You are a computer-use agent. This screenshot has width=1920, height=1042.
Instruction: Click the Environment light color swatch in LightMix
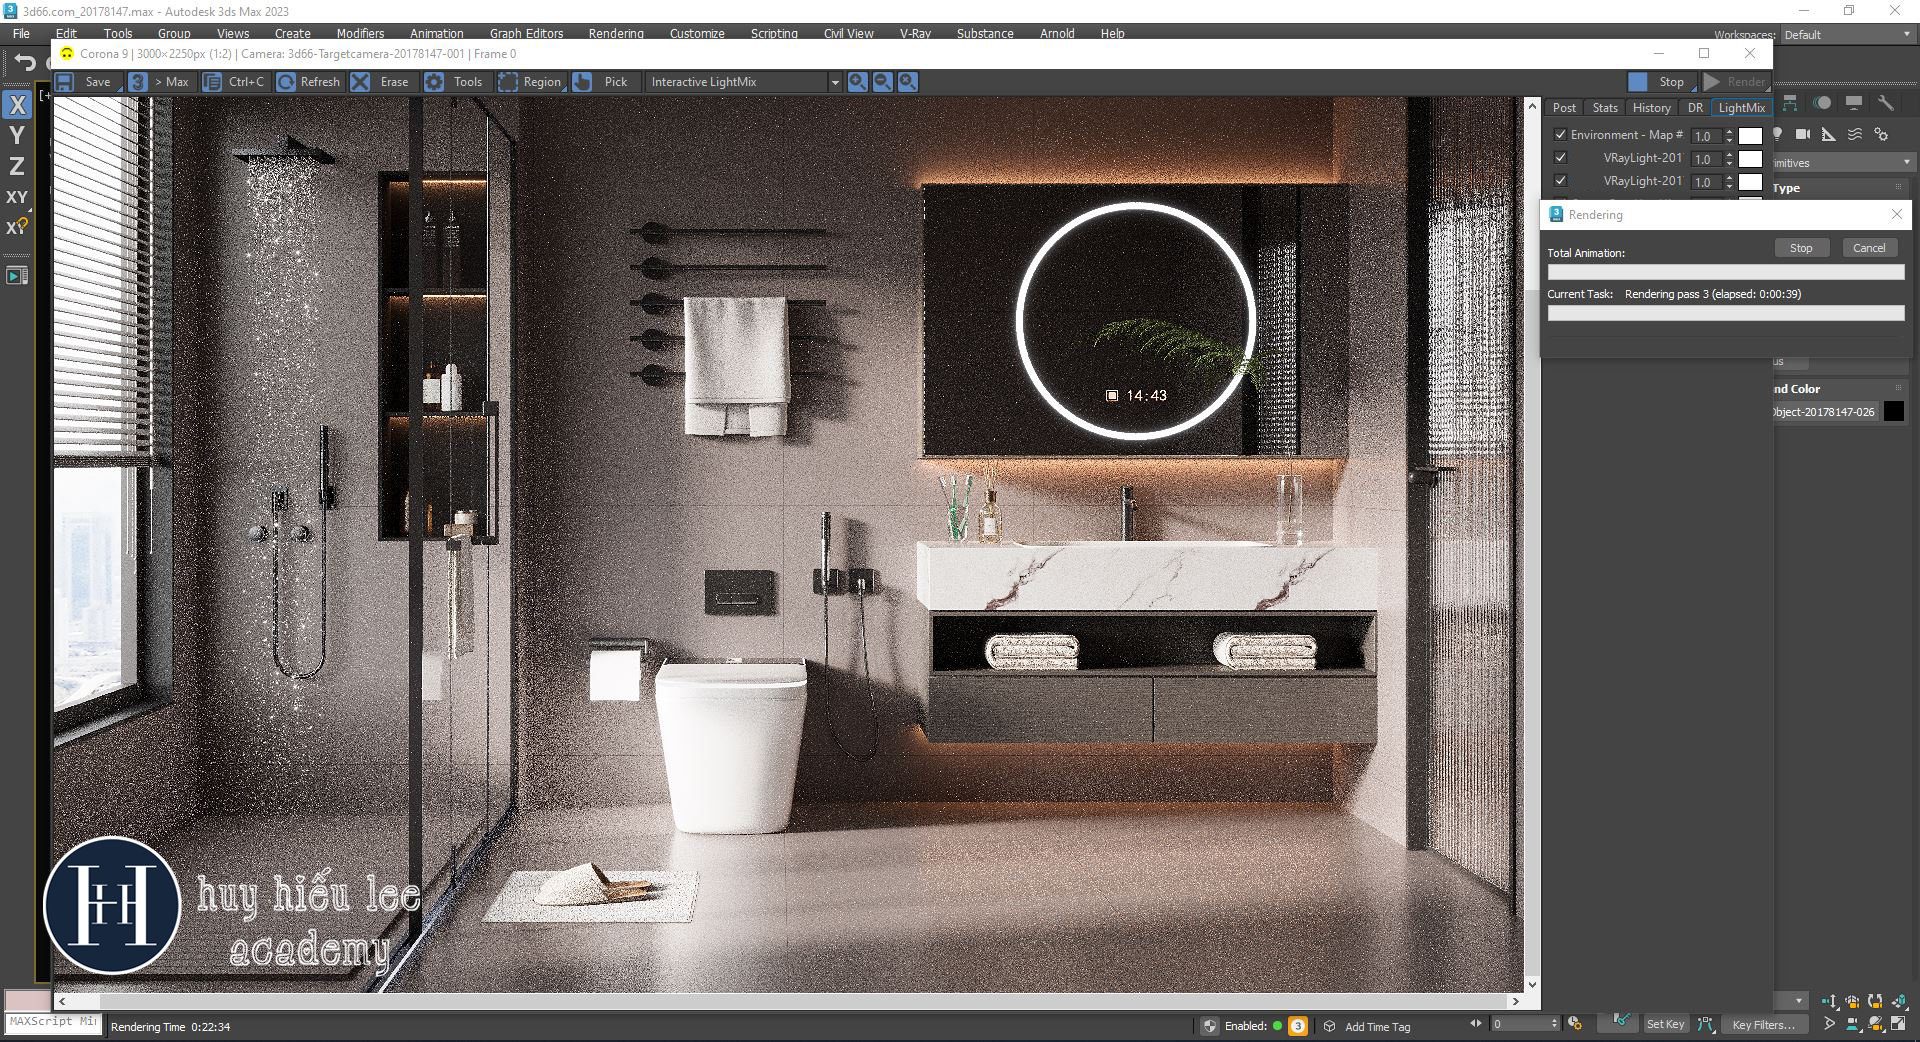1750,135
